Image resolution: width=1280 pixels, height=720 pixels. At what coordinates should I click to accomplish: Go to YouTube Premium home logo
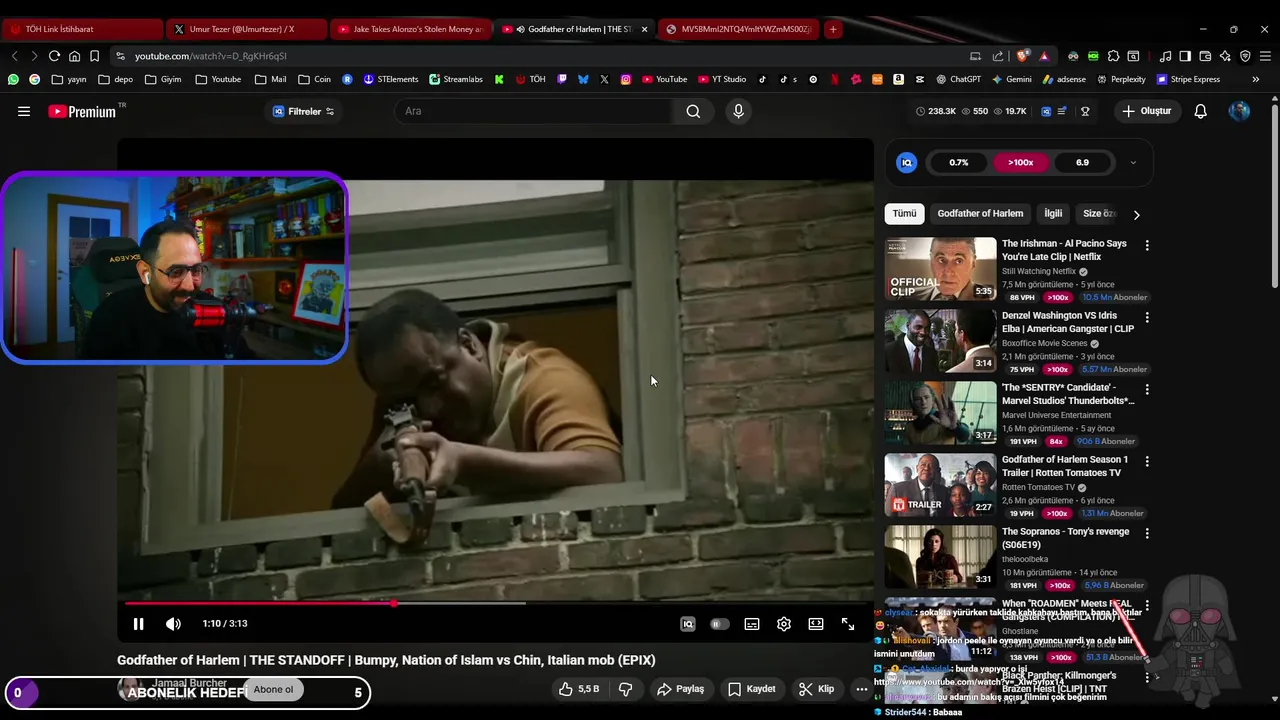pos(82,111)
